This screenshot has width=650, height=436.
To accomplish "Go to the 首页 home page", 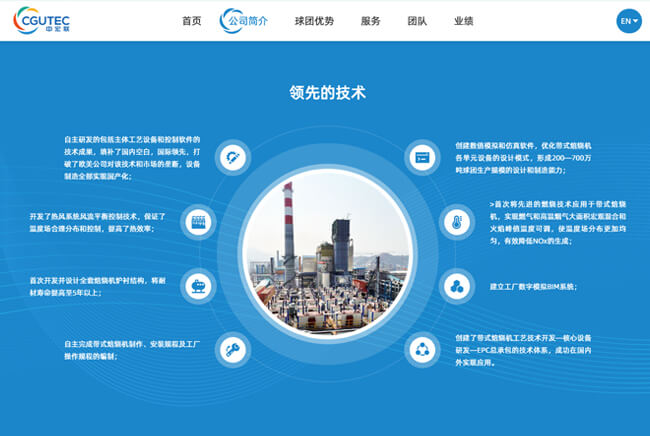I will pos(191,21).
